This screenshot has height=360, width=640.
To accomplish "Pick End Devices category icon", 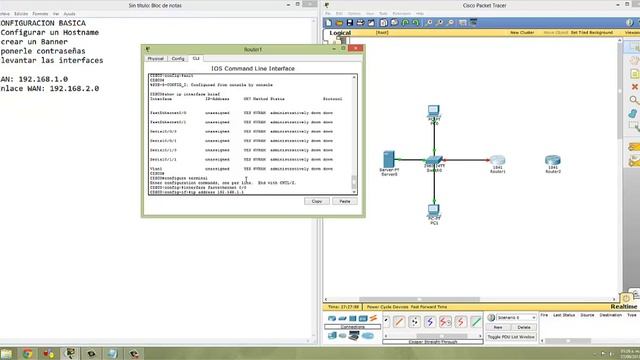I will point(332,336).
